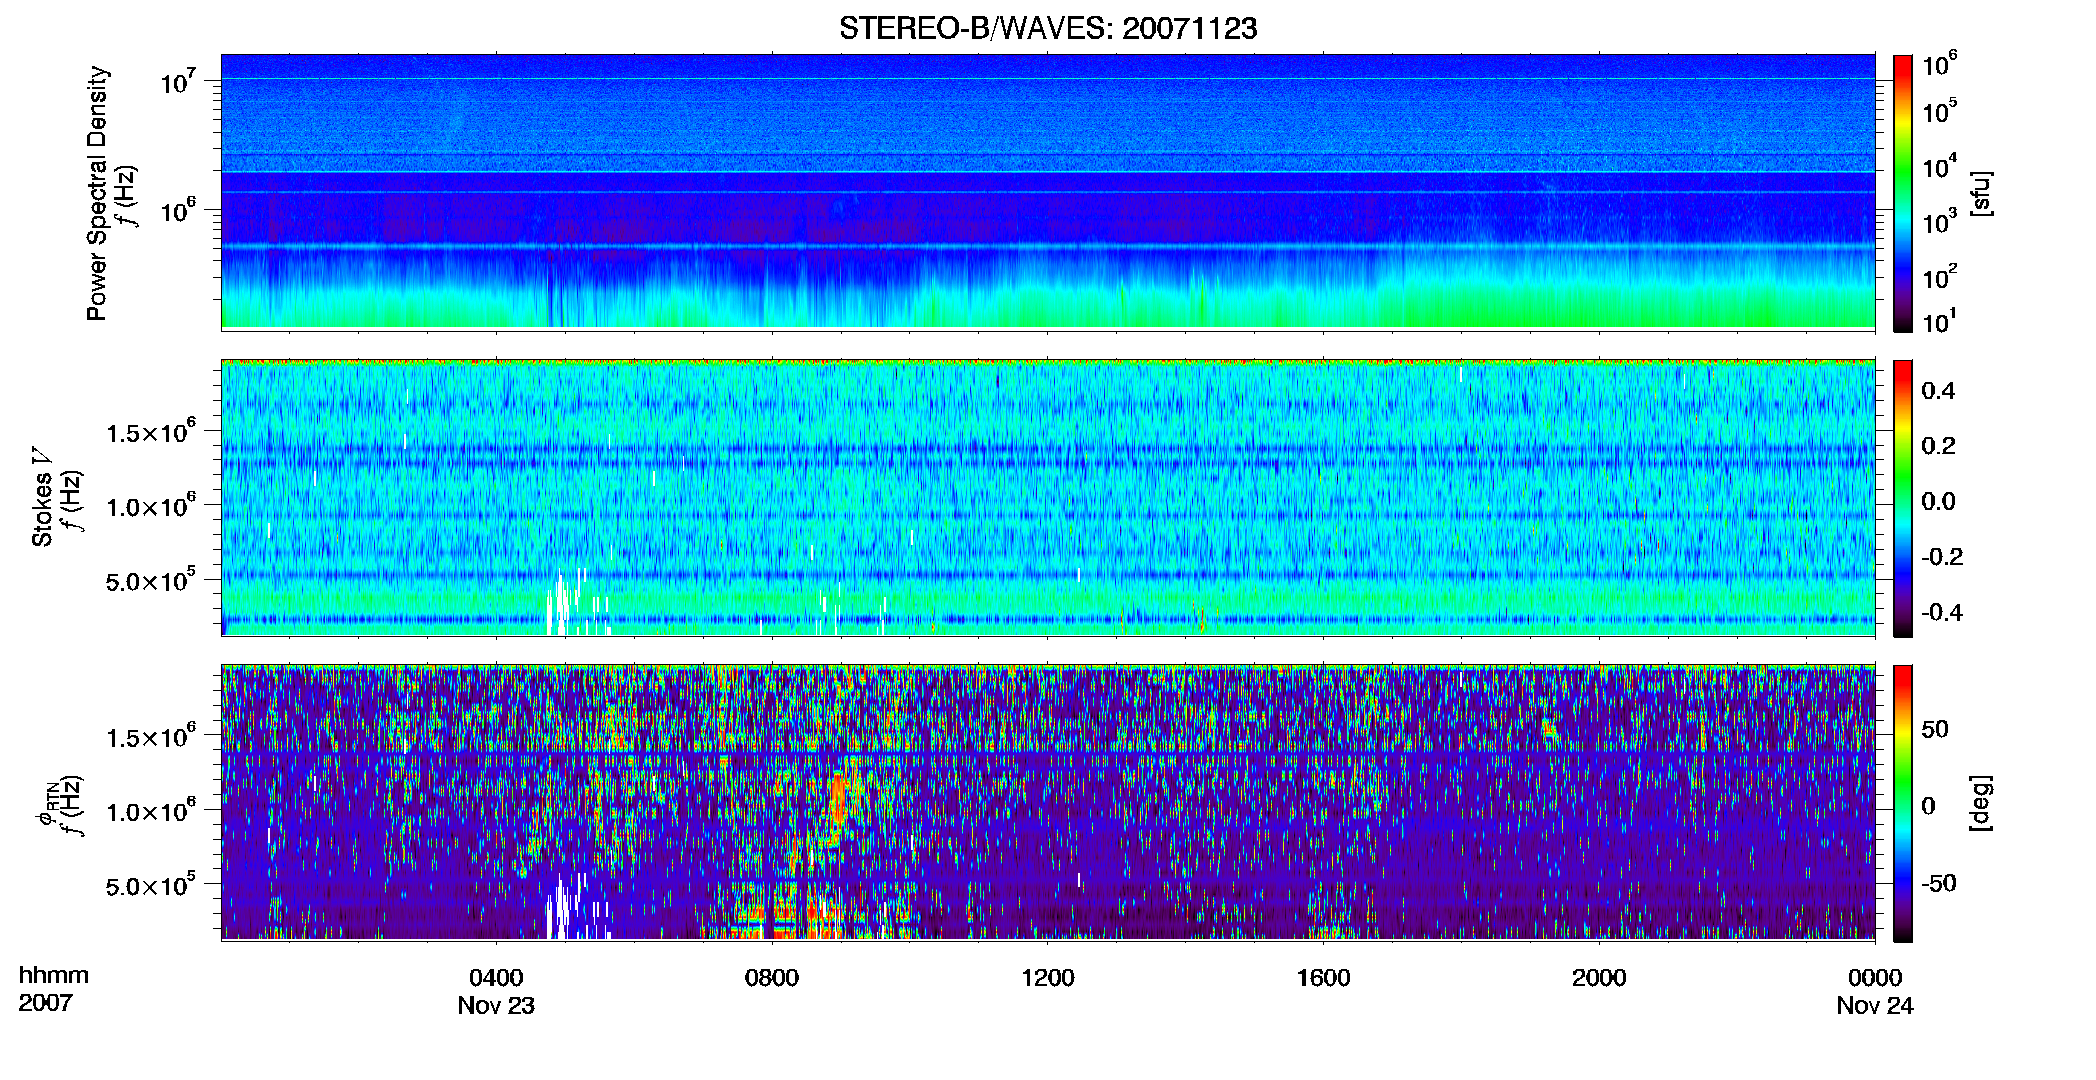Click the 1200 time tick label
The image size is (2096, 1080).
[1048, 977]
